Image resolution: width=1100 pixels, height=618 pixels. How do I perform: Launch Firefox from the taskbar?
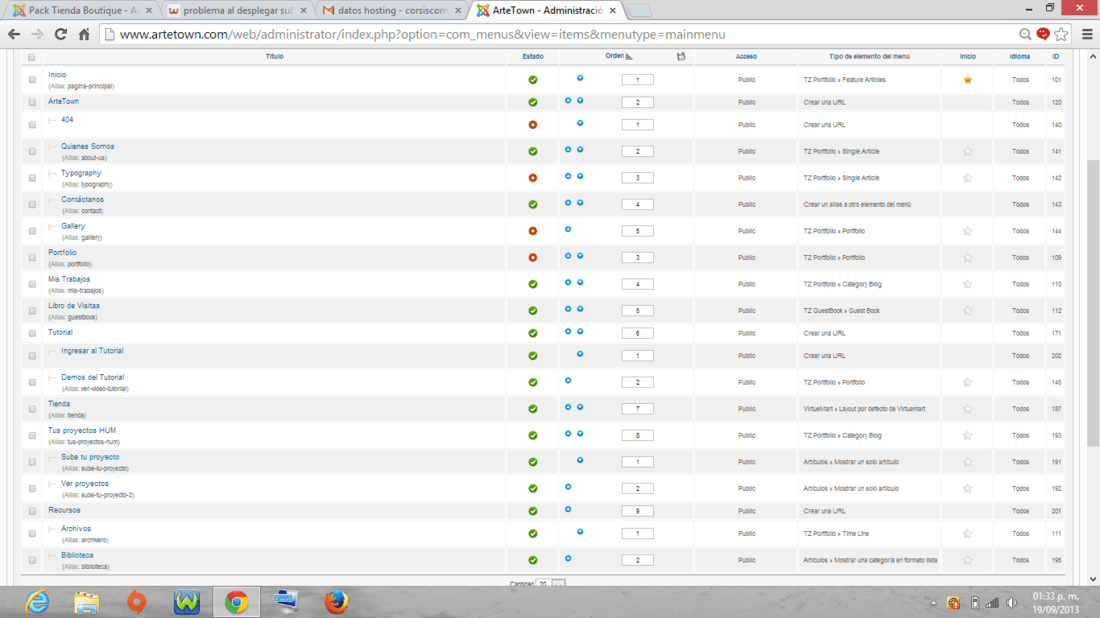[336, 602]
